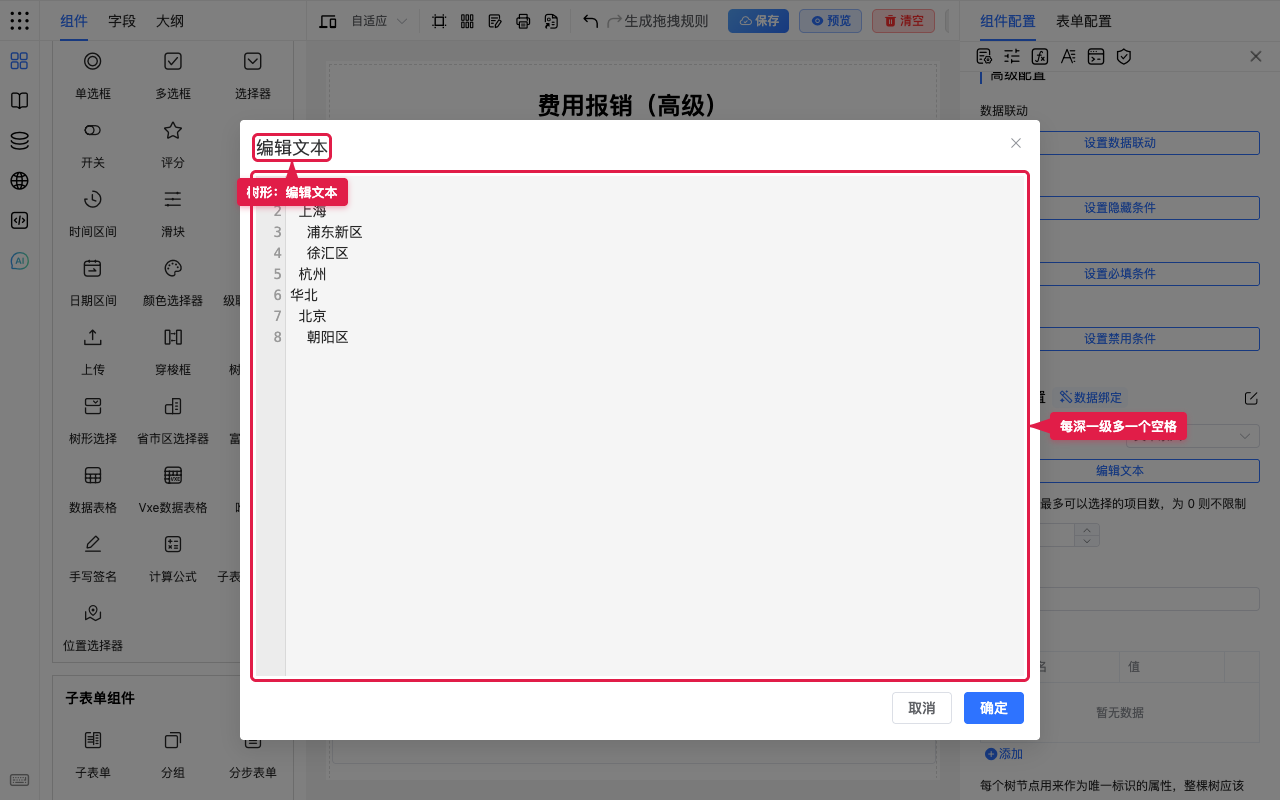Select the 省市区选择器 component

coord(173,420)
